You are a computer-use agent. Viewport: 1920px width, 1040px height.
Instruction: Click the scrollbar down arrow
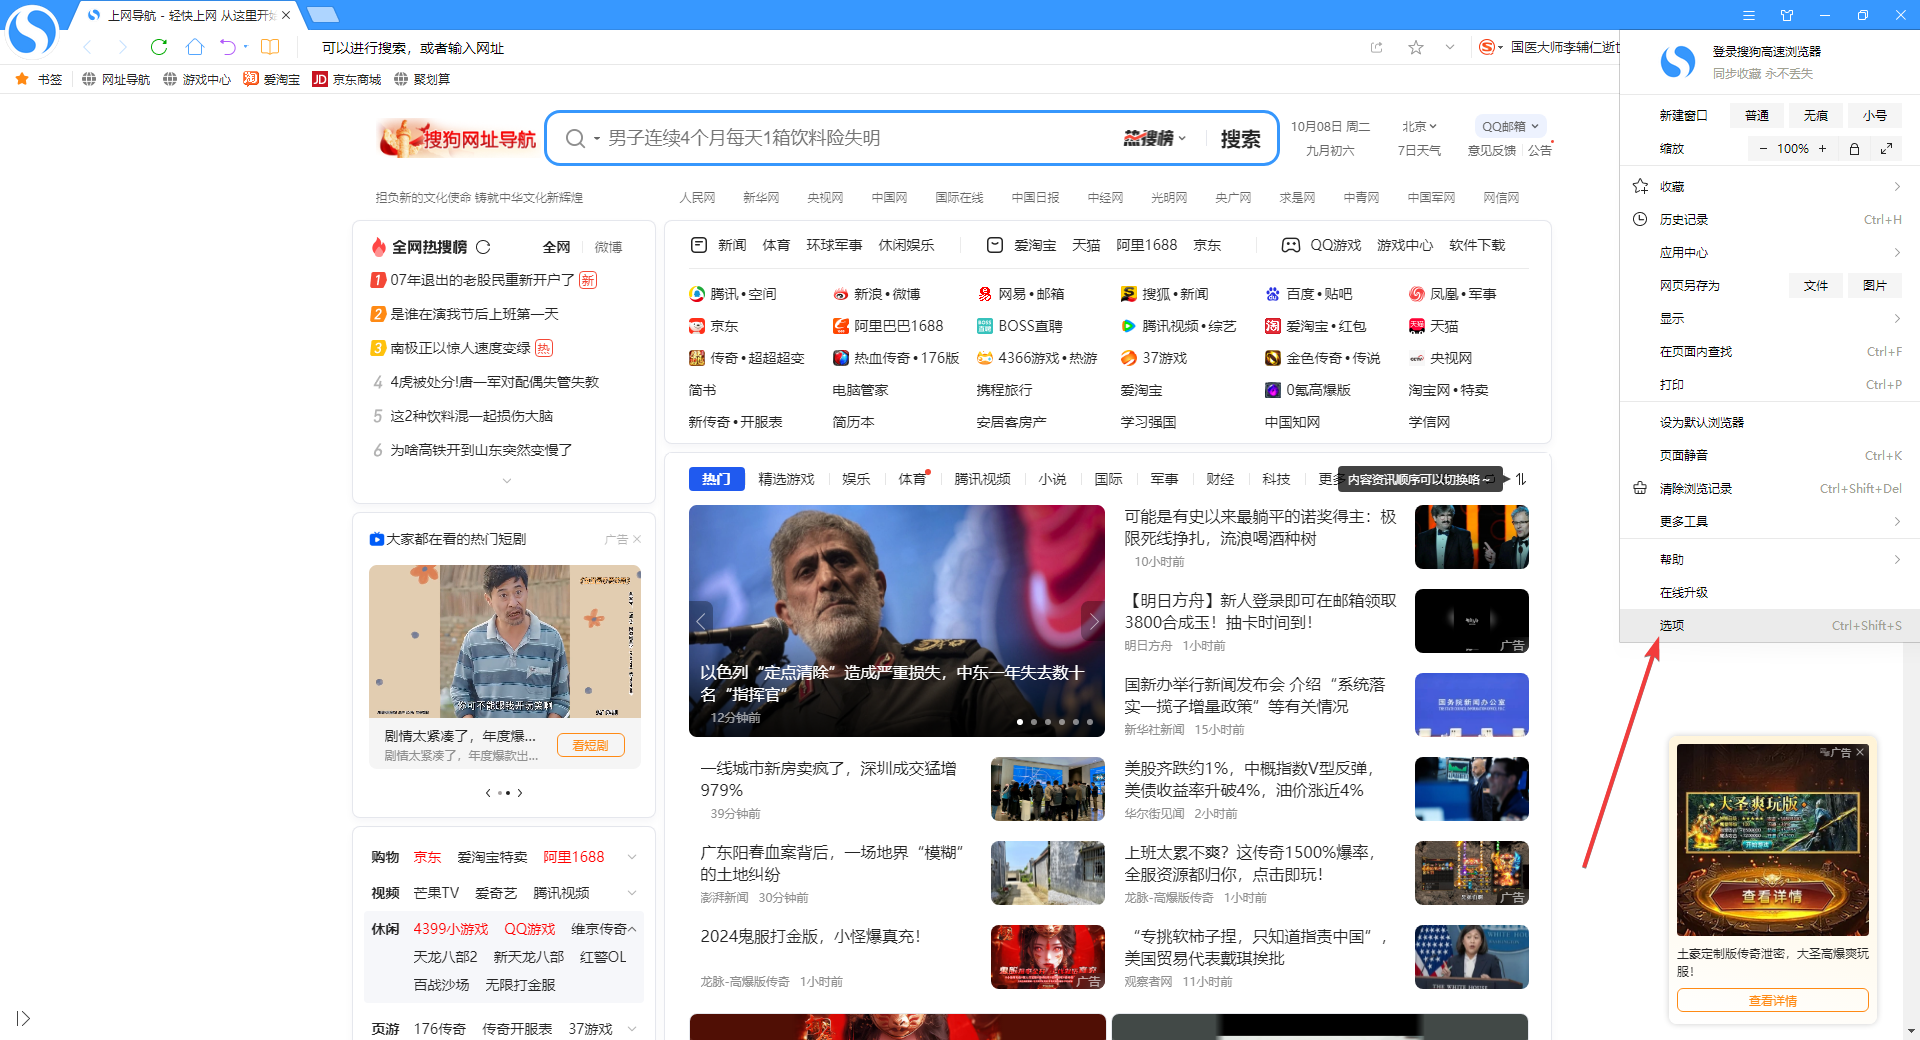[1911, 1030]
